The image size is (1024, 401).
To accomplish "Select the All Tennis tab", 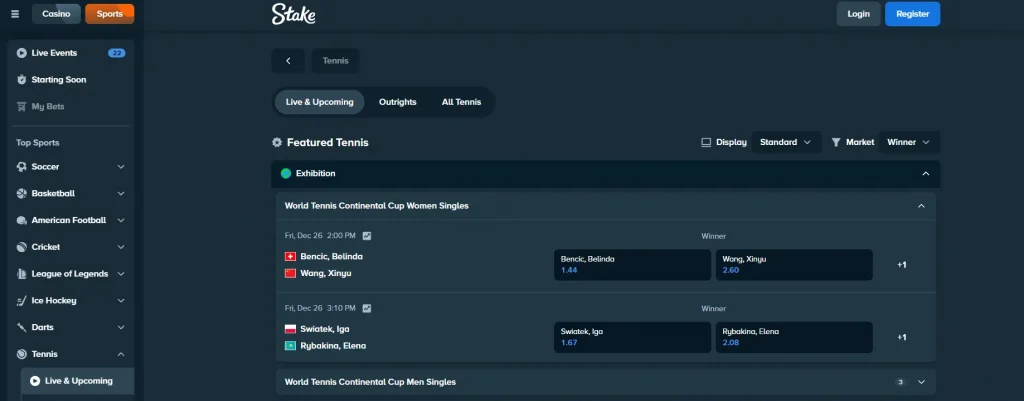I will point(462,102).
